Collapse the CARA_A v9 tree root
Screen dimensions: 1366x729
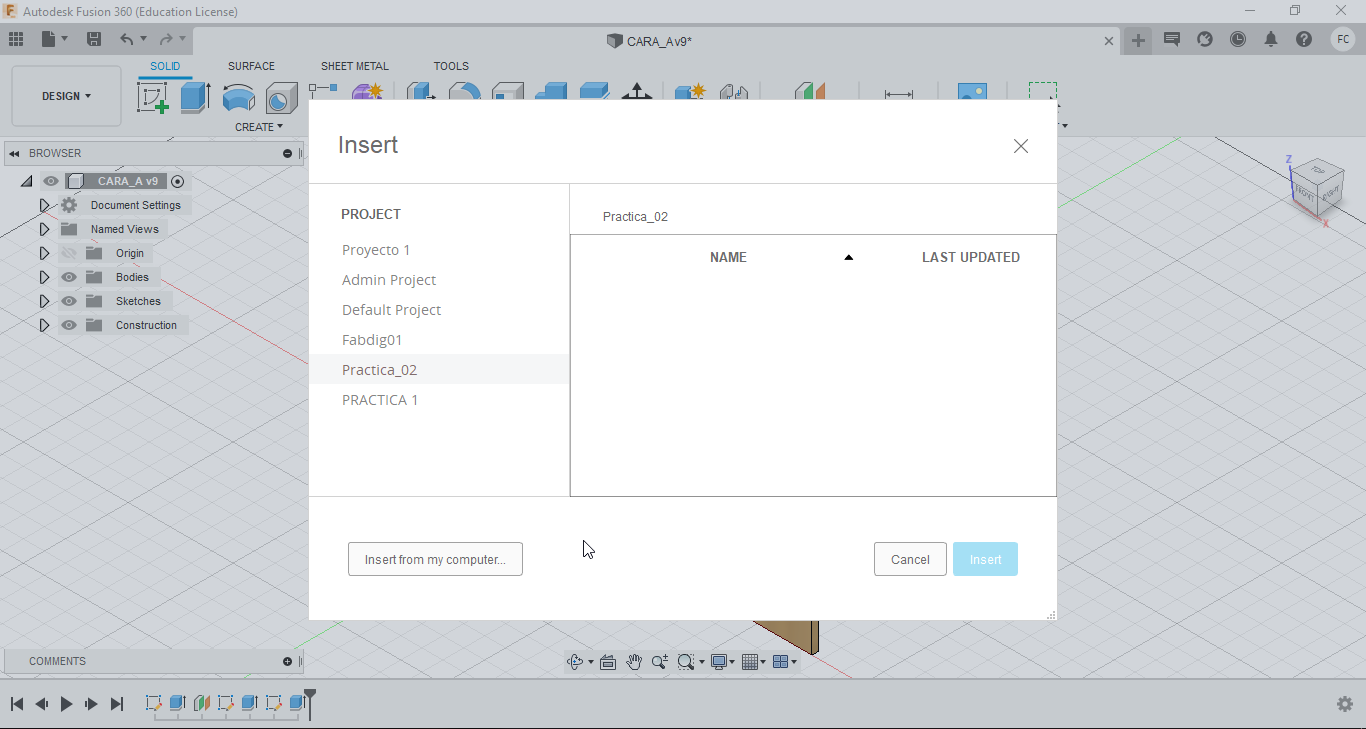pyautogui.click(x=27, y=181)
